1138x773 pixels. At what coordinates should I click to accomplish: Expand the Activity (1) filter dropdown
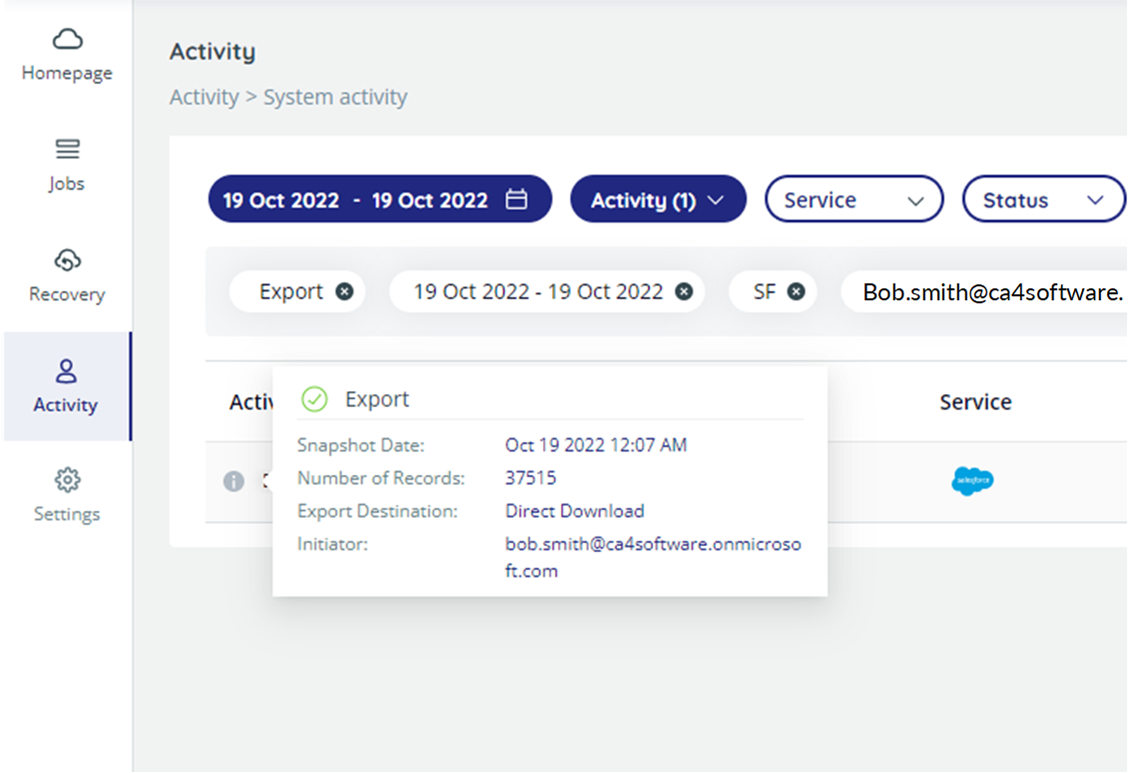(x=657, y=199)
